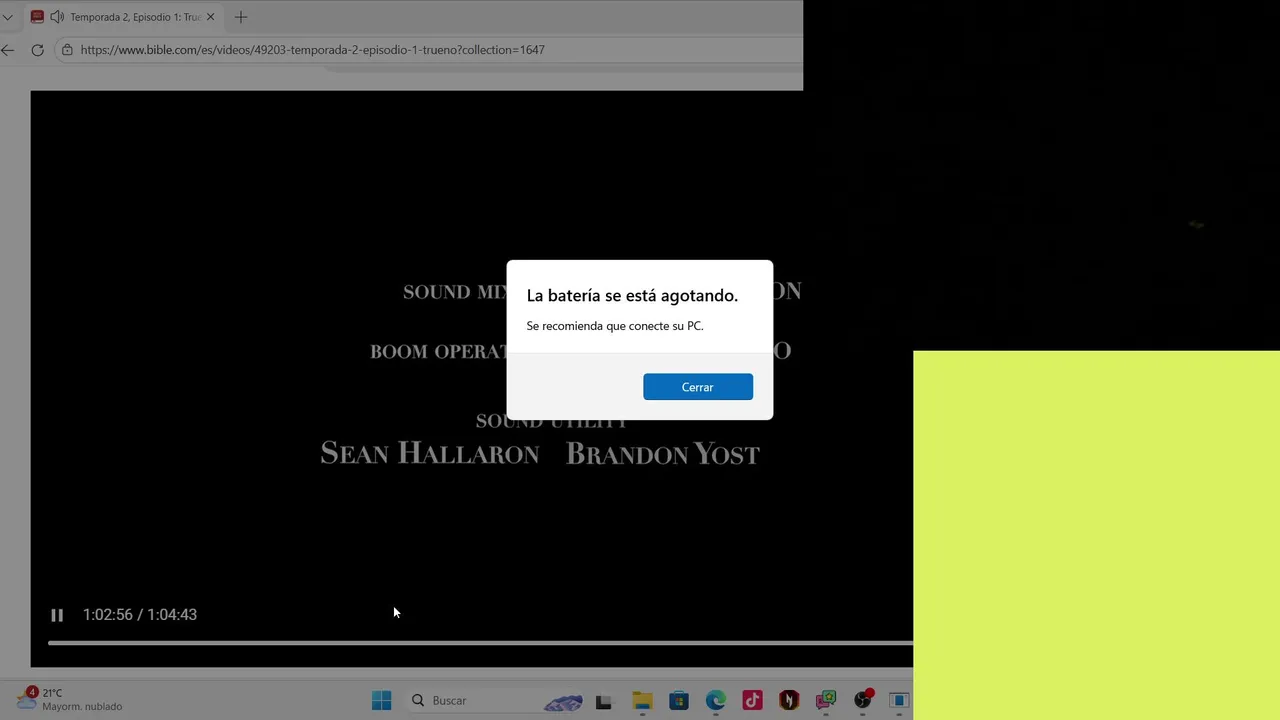The width and height of the screenshot is (1280, 720).
Task: Open the Windows Start menu
Action: 381,701
